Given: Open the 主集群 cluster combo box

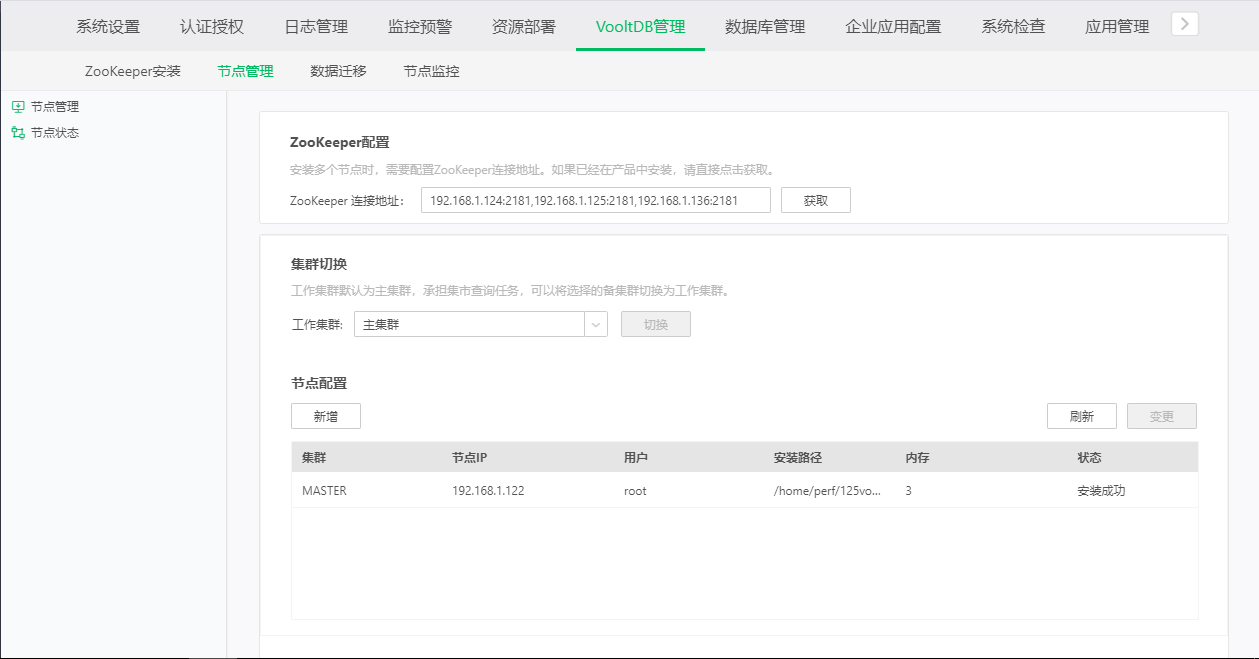Looking at the screenshot, I should [469, 324].
